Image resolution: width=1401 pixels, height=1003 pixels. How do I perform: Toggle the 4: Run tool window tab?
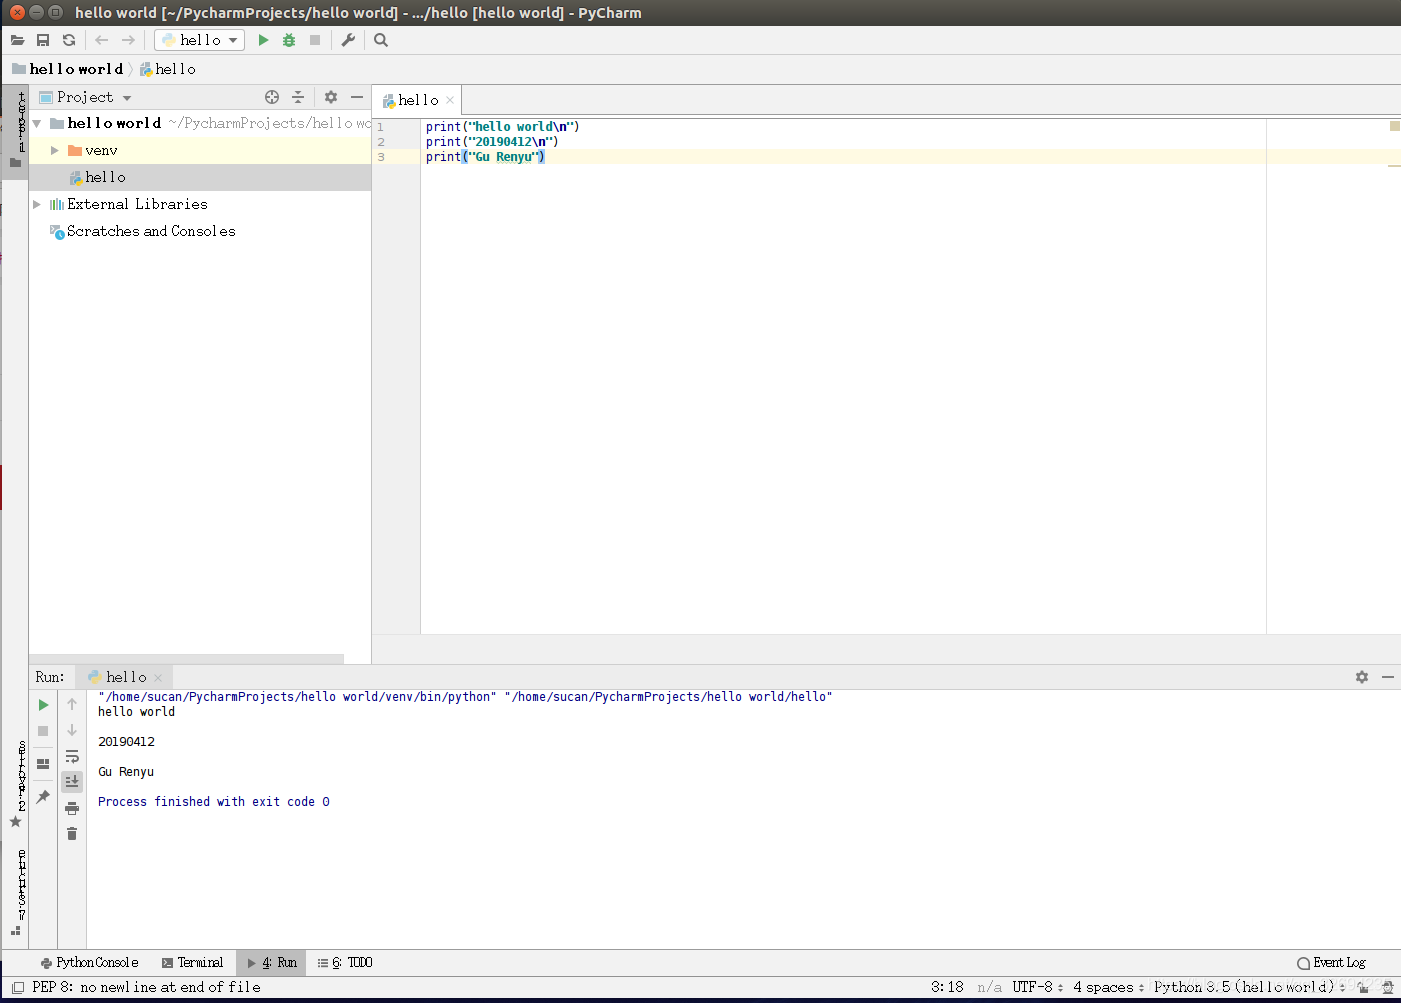tap(272, 963)
